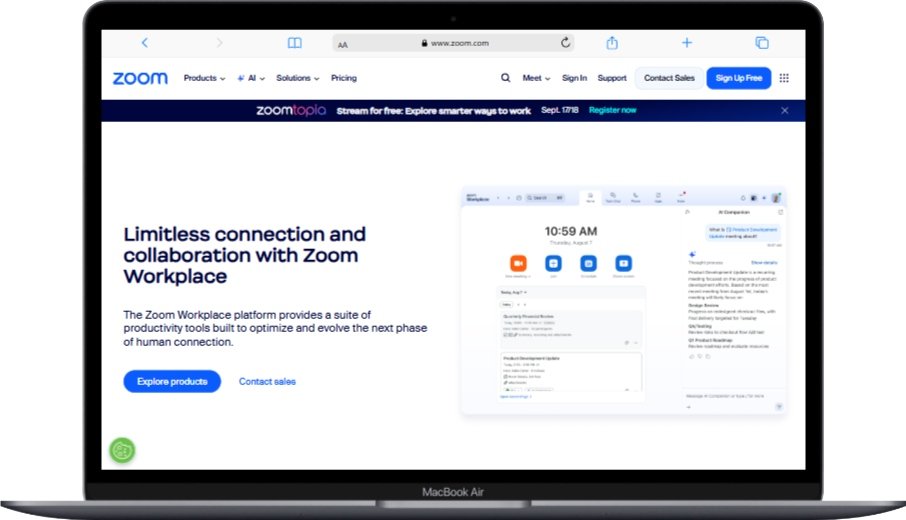906x520 pixels.
Task: Expand the Meet dropdown
Action: 536,78
